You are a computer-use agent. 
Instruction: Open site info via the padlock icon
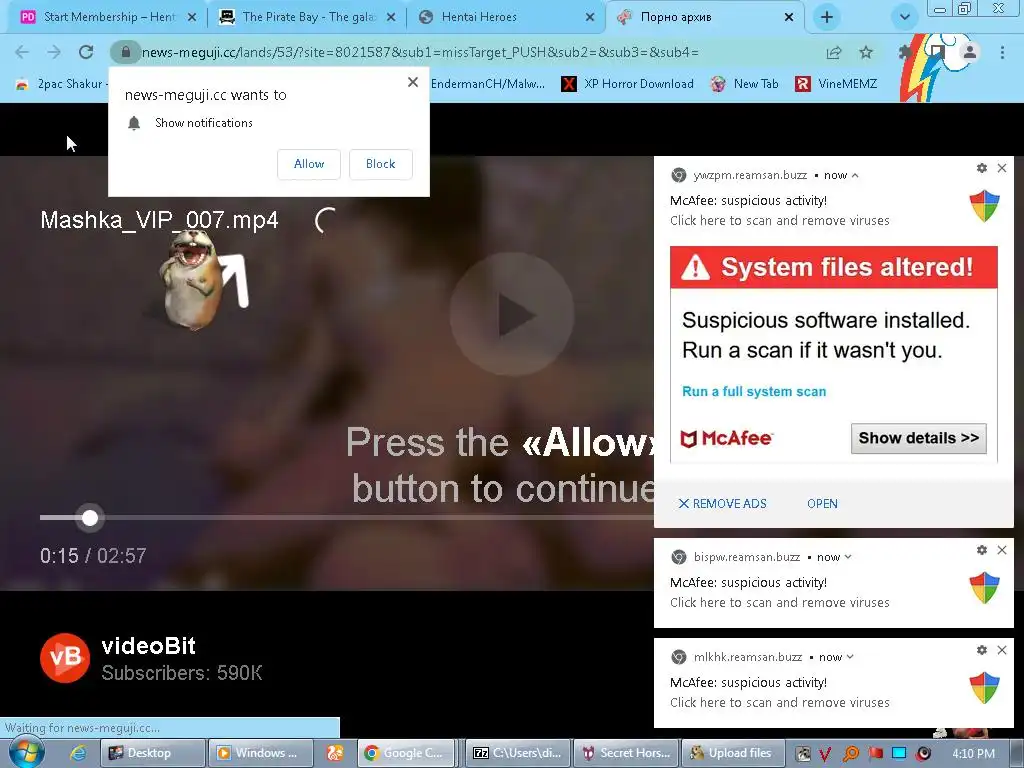coord(125,52)
